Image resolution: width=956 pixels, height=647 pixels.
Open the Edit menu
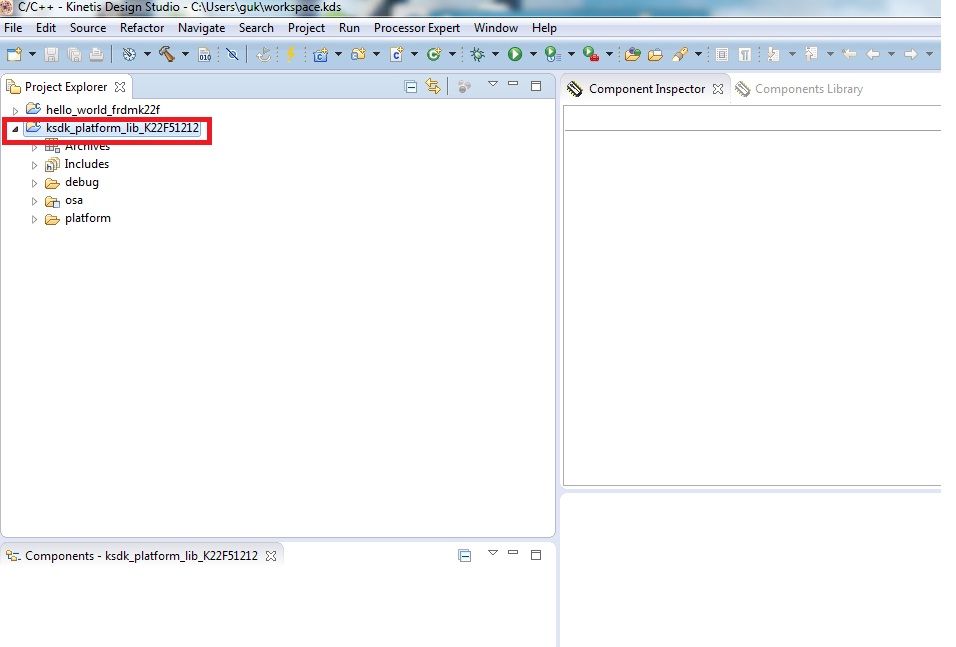46,28
